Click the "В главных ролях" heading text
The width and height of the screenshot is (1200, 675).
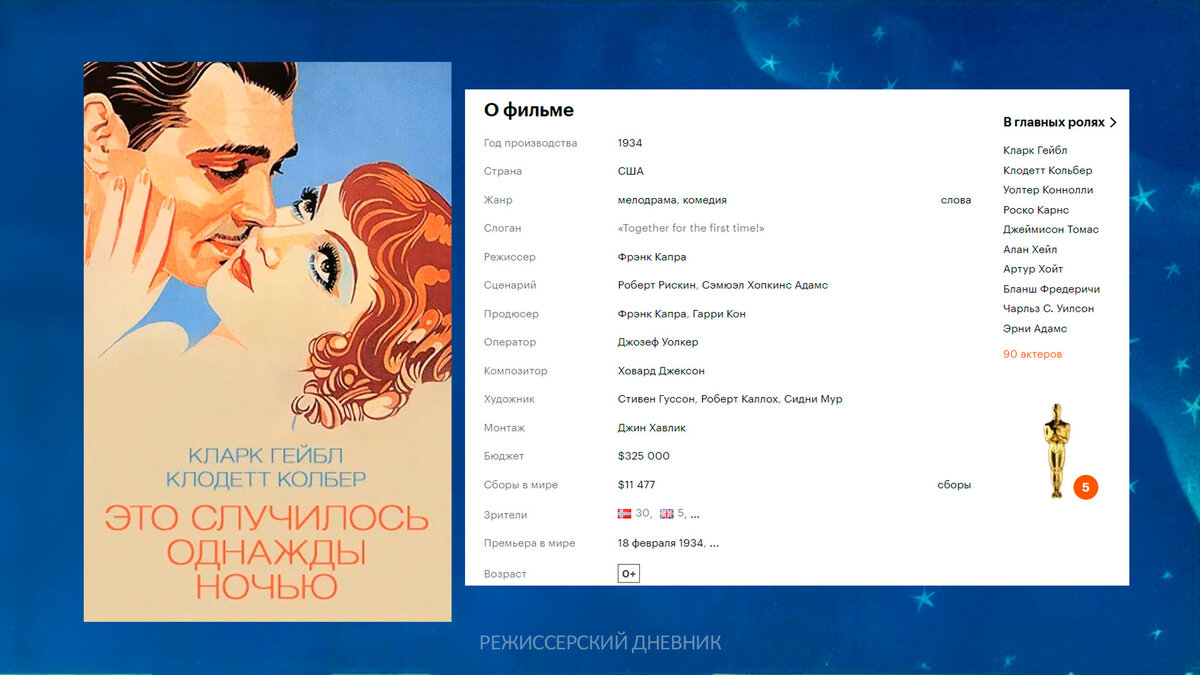(1054, 122)
